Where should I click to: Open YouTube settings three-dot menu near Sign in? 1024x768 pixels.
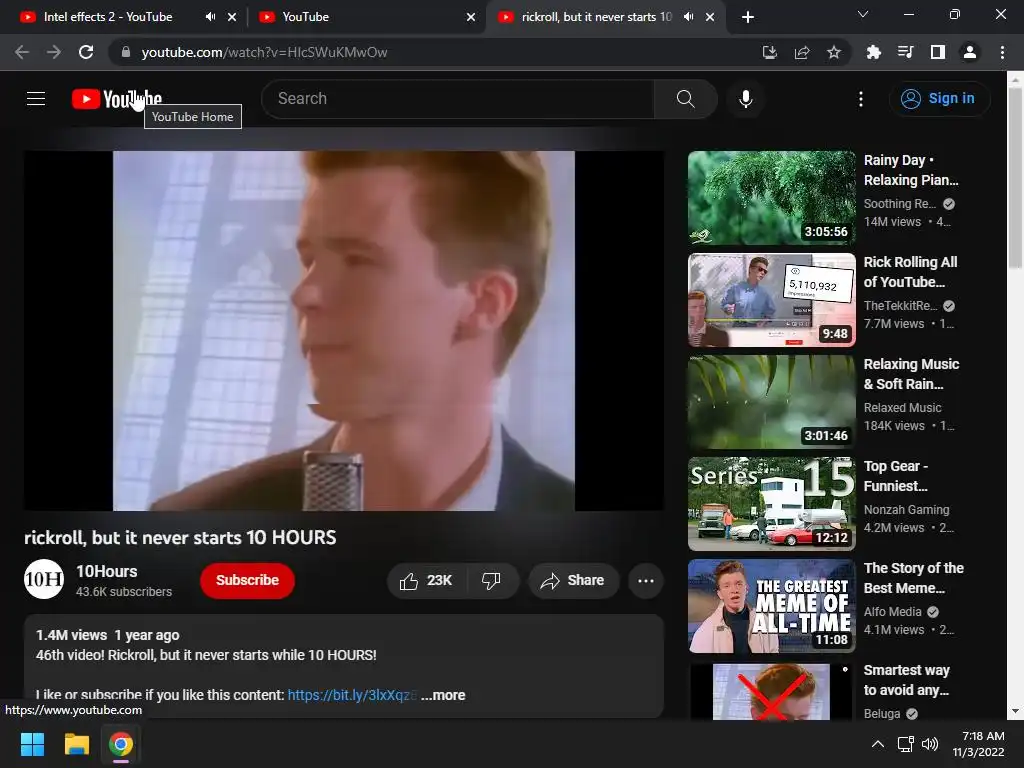coord(861,99)
